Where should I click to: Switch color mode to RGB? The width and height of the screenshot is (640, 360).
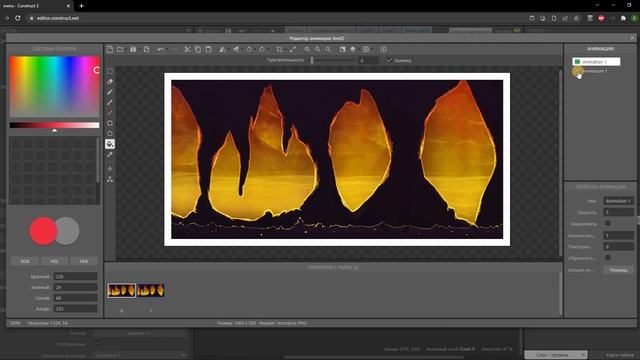pyautogui.click(x=25, y=261)
